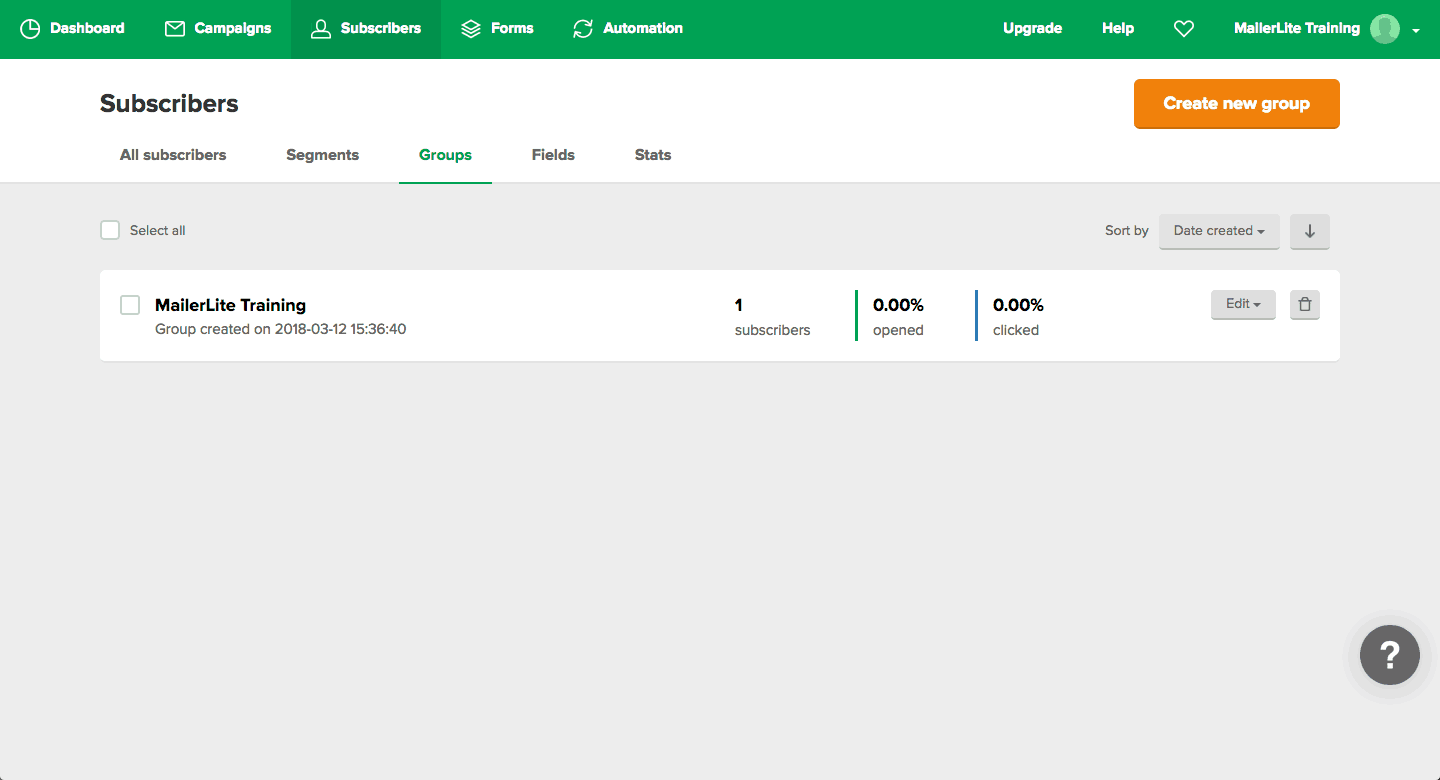This screenshot has width=1440, height=780.
Task: Toggle sort direction arrow button
Action: [x=1309, y=231]
